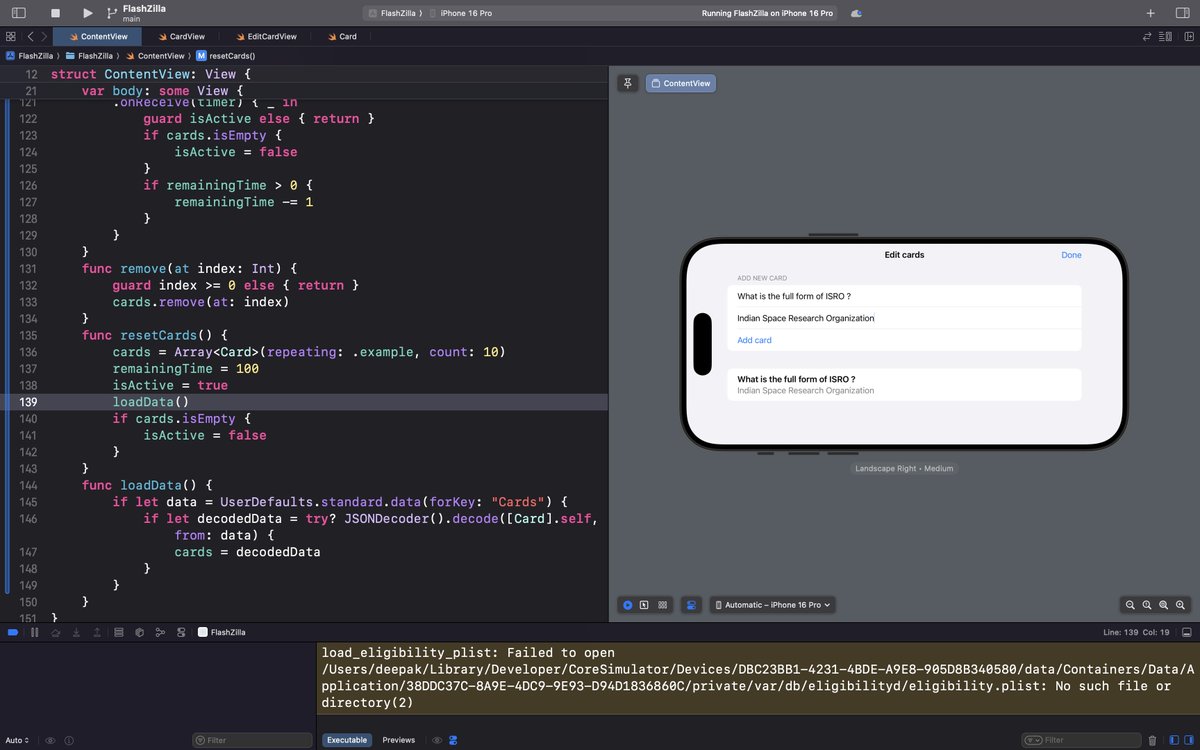Click the swap editor arrows icon

(x=1147, y=36)
